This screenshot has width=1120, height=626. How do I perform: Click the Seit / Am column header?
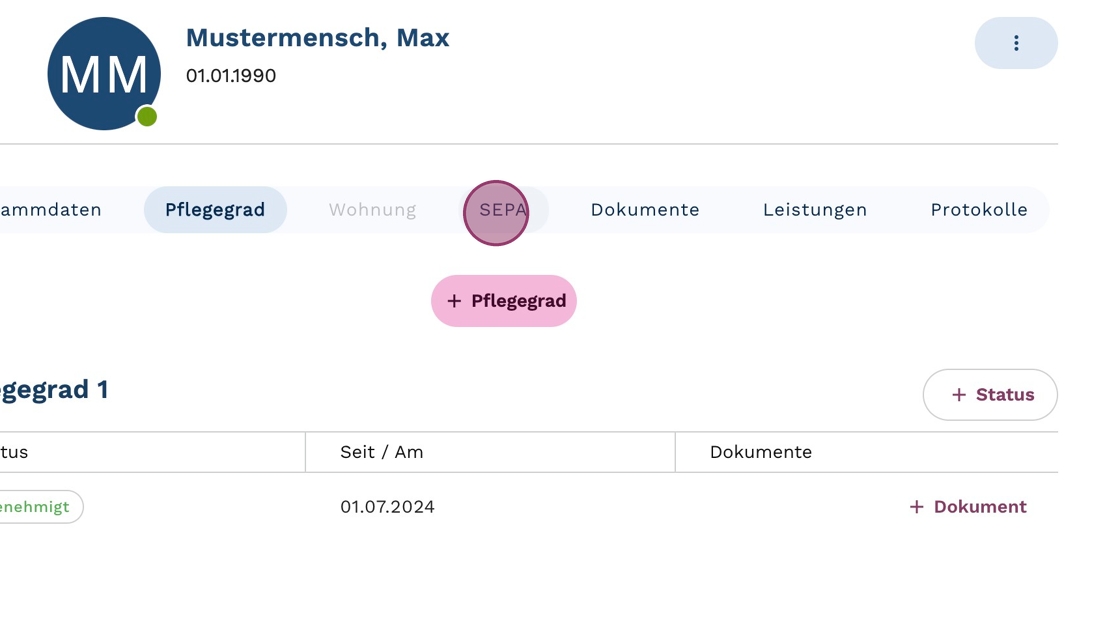point(382,452)
